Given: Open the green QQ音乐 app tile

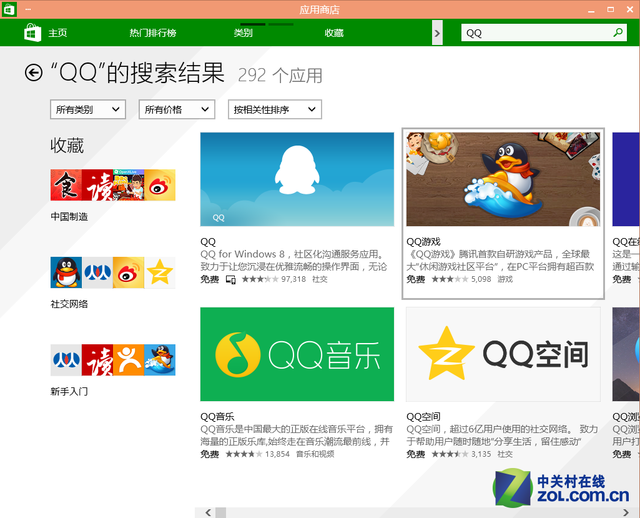Looking at the screenshot, I should 297,355.
